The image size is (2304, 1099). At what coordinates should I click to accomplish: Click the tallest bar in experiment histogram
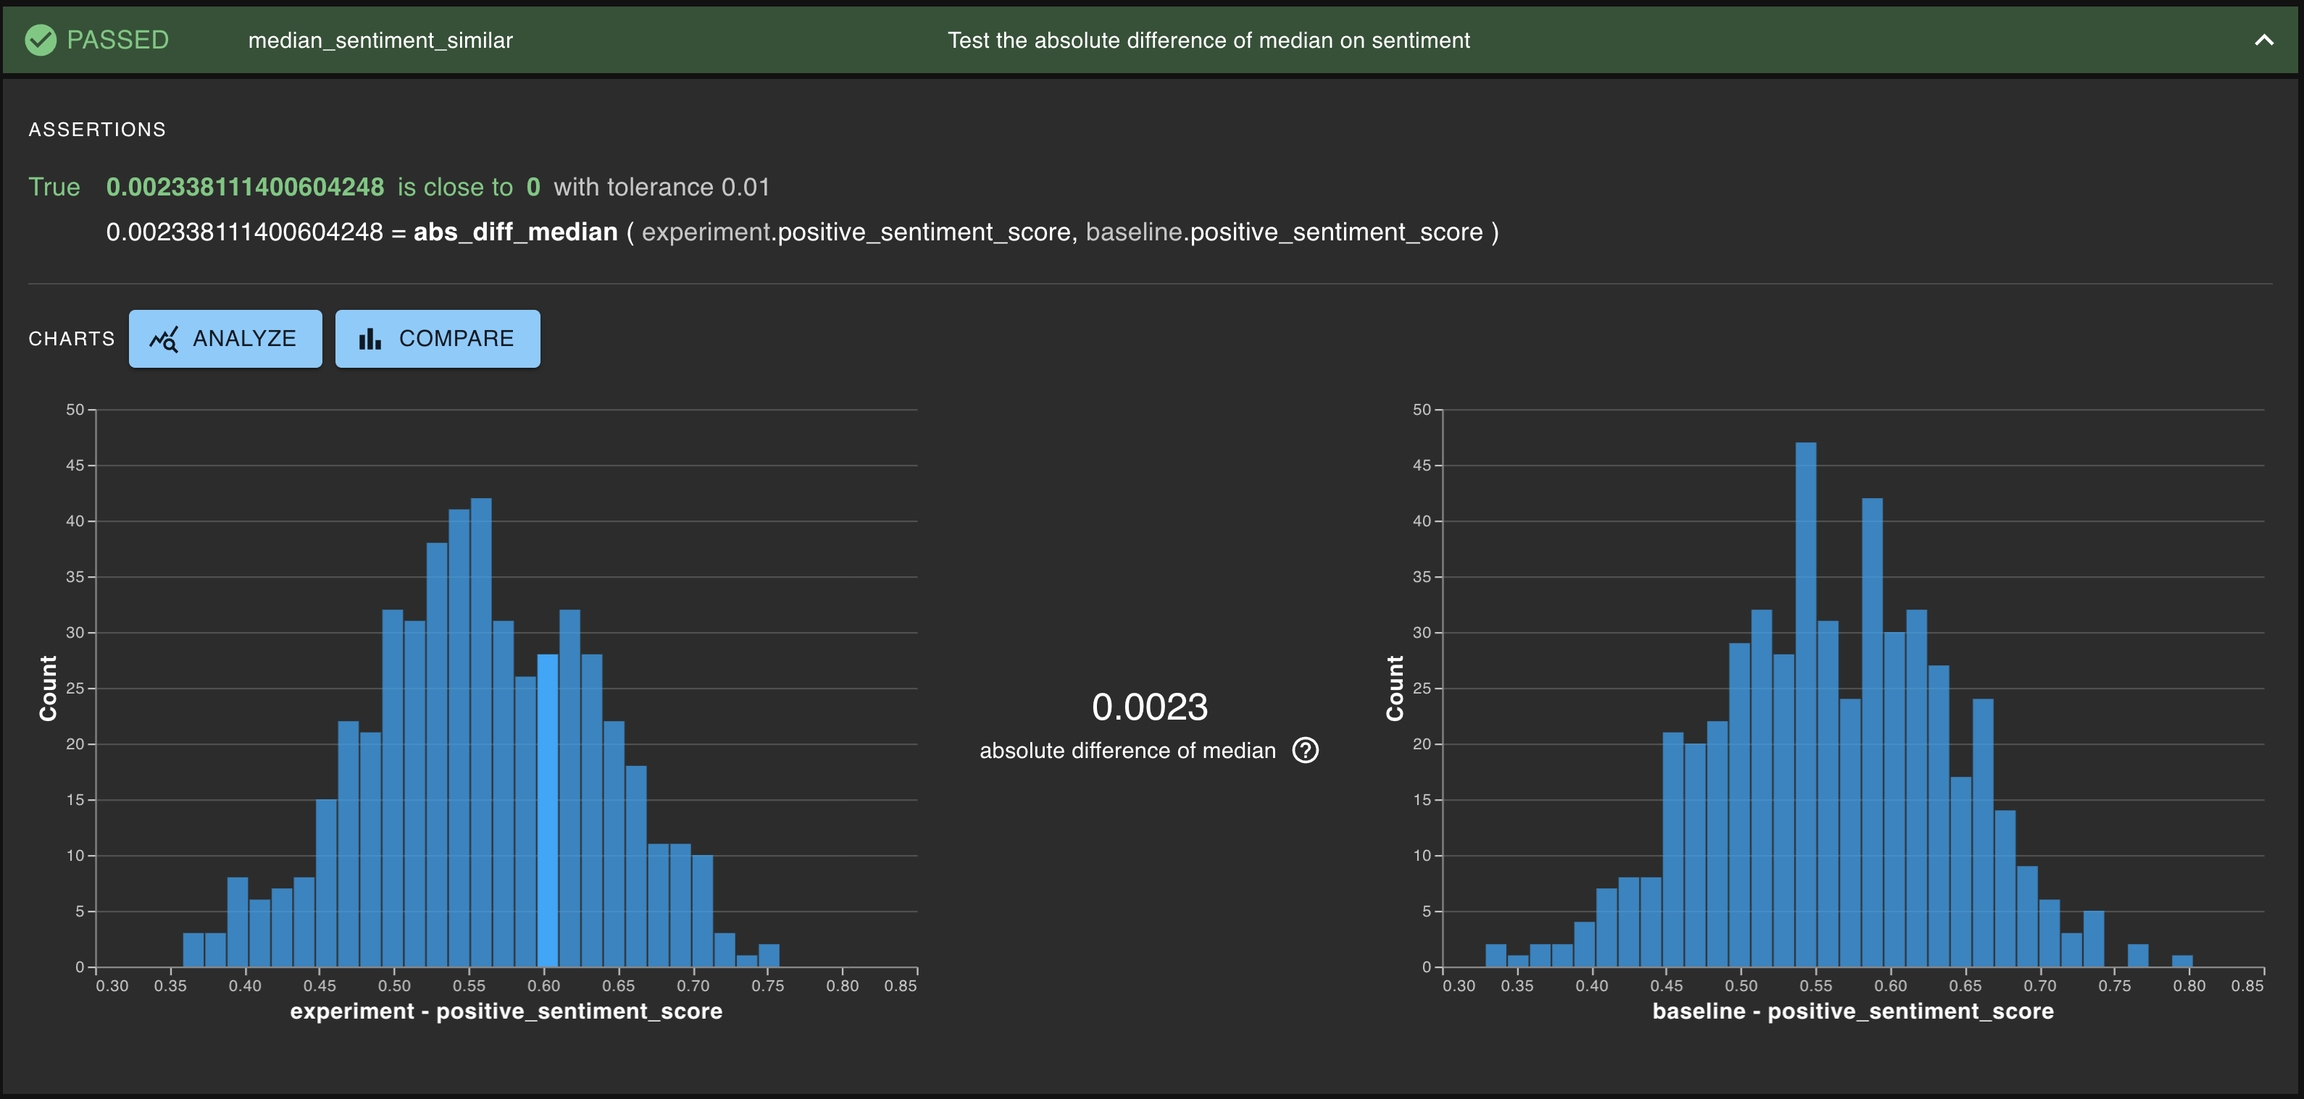tap(481, 732)
